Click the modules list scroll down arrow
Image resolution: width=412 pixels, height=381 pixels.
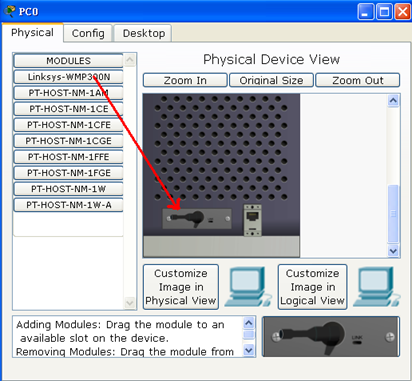(x=130, y=303)
